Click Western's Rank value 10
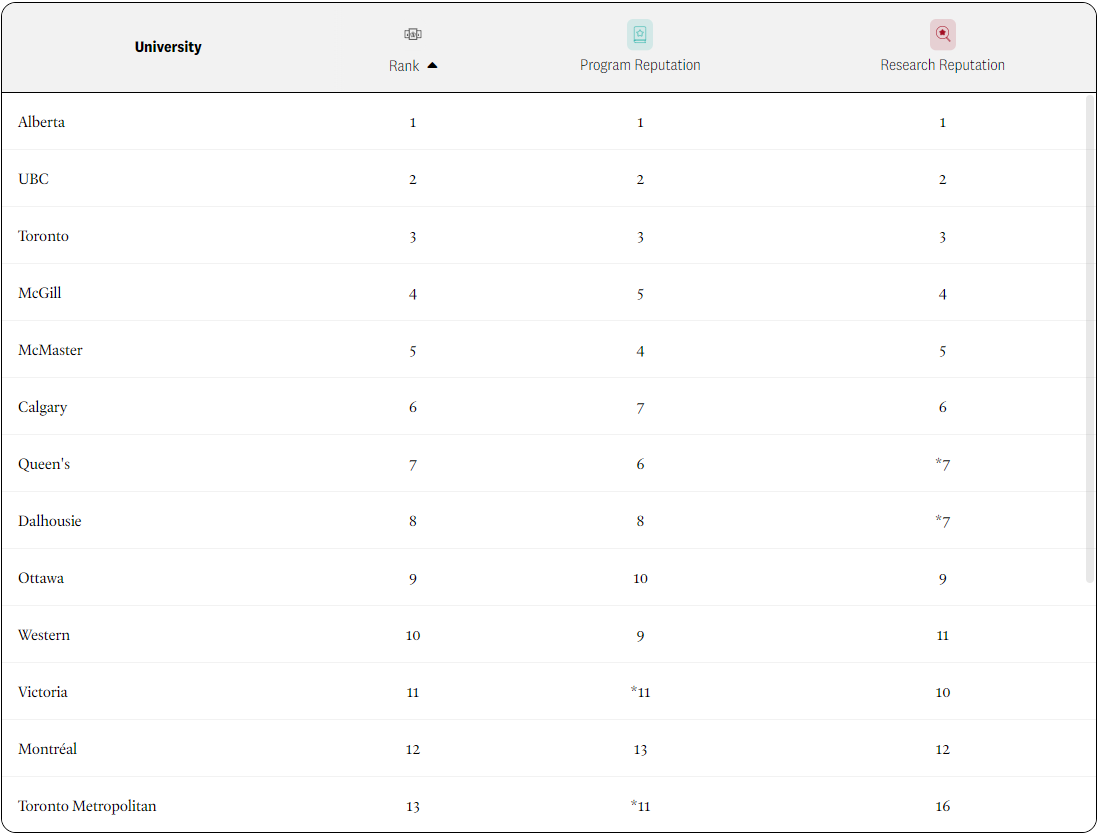Screen dimensions: 1098x834 [413, 636]
